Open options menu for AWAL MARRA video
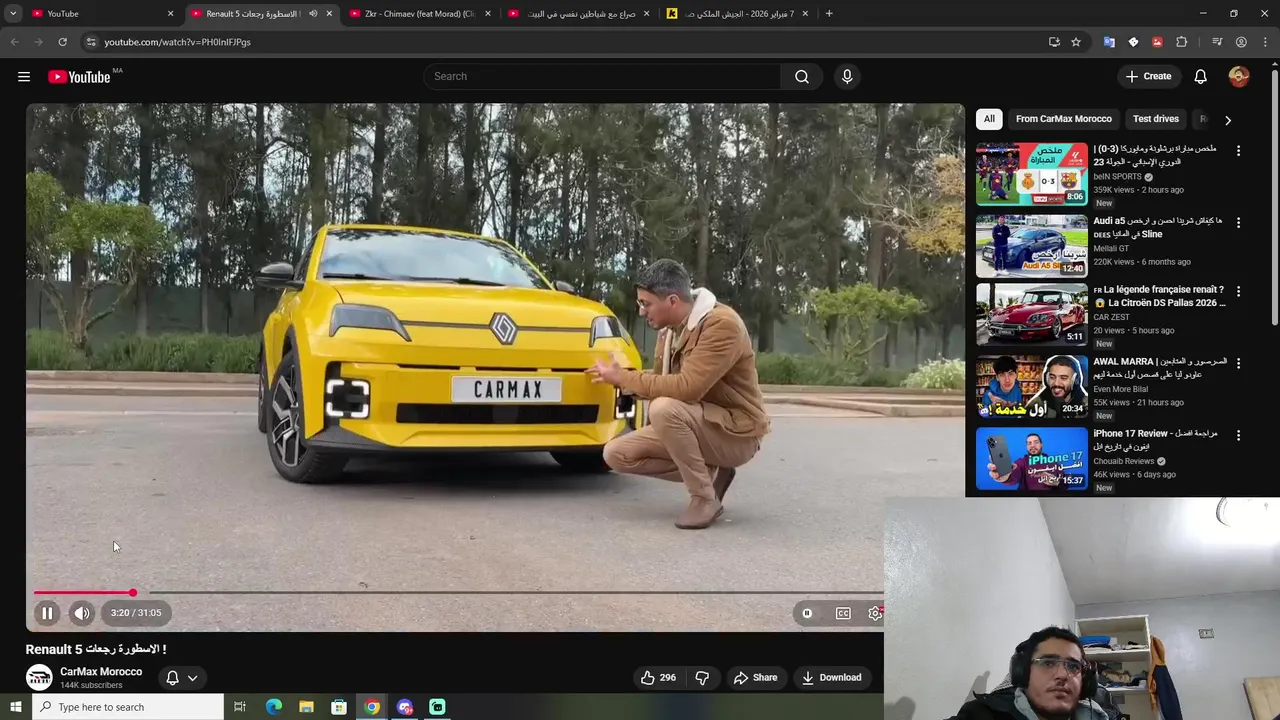 pos(1238,363)
